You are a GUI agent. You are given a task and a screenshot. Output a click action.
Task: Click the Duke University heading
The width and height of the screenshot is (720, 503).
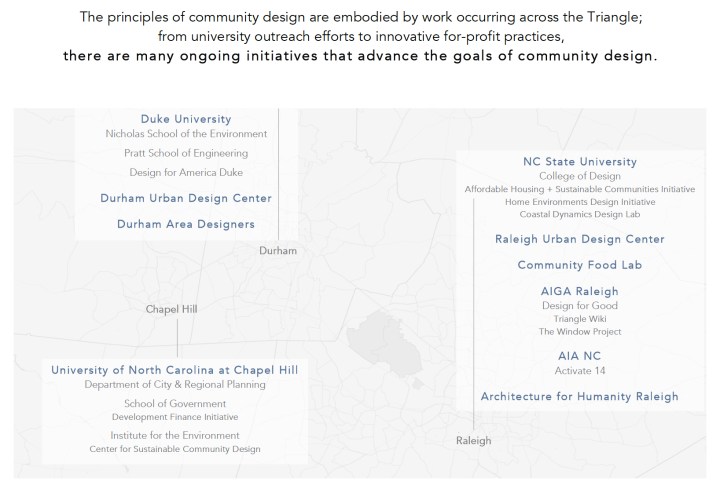(x=186, y=119)
